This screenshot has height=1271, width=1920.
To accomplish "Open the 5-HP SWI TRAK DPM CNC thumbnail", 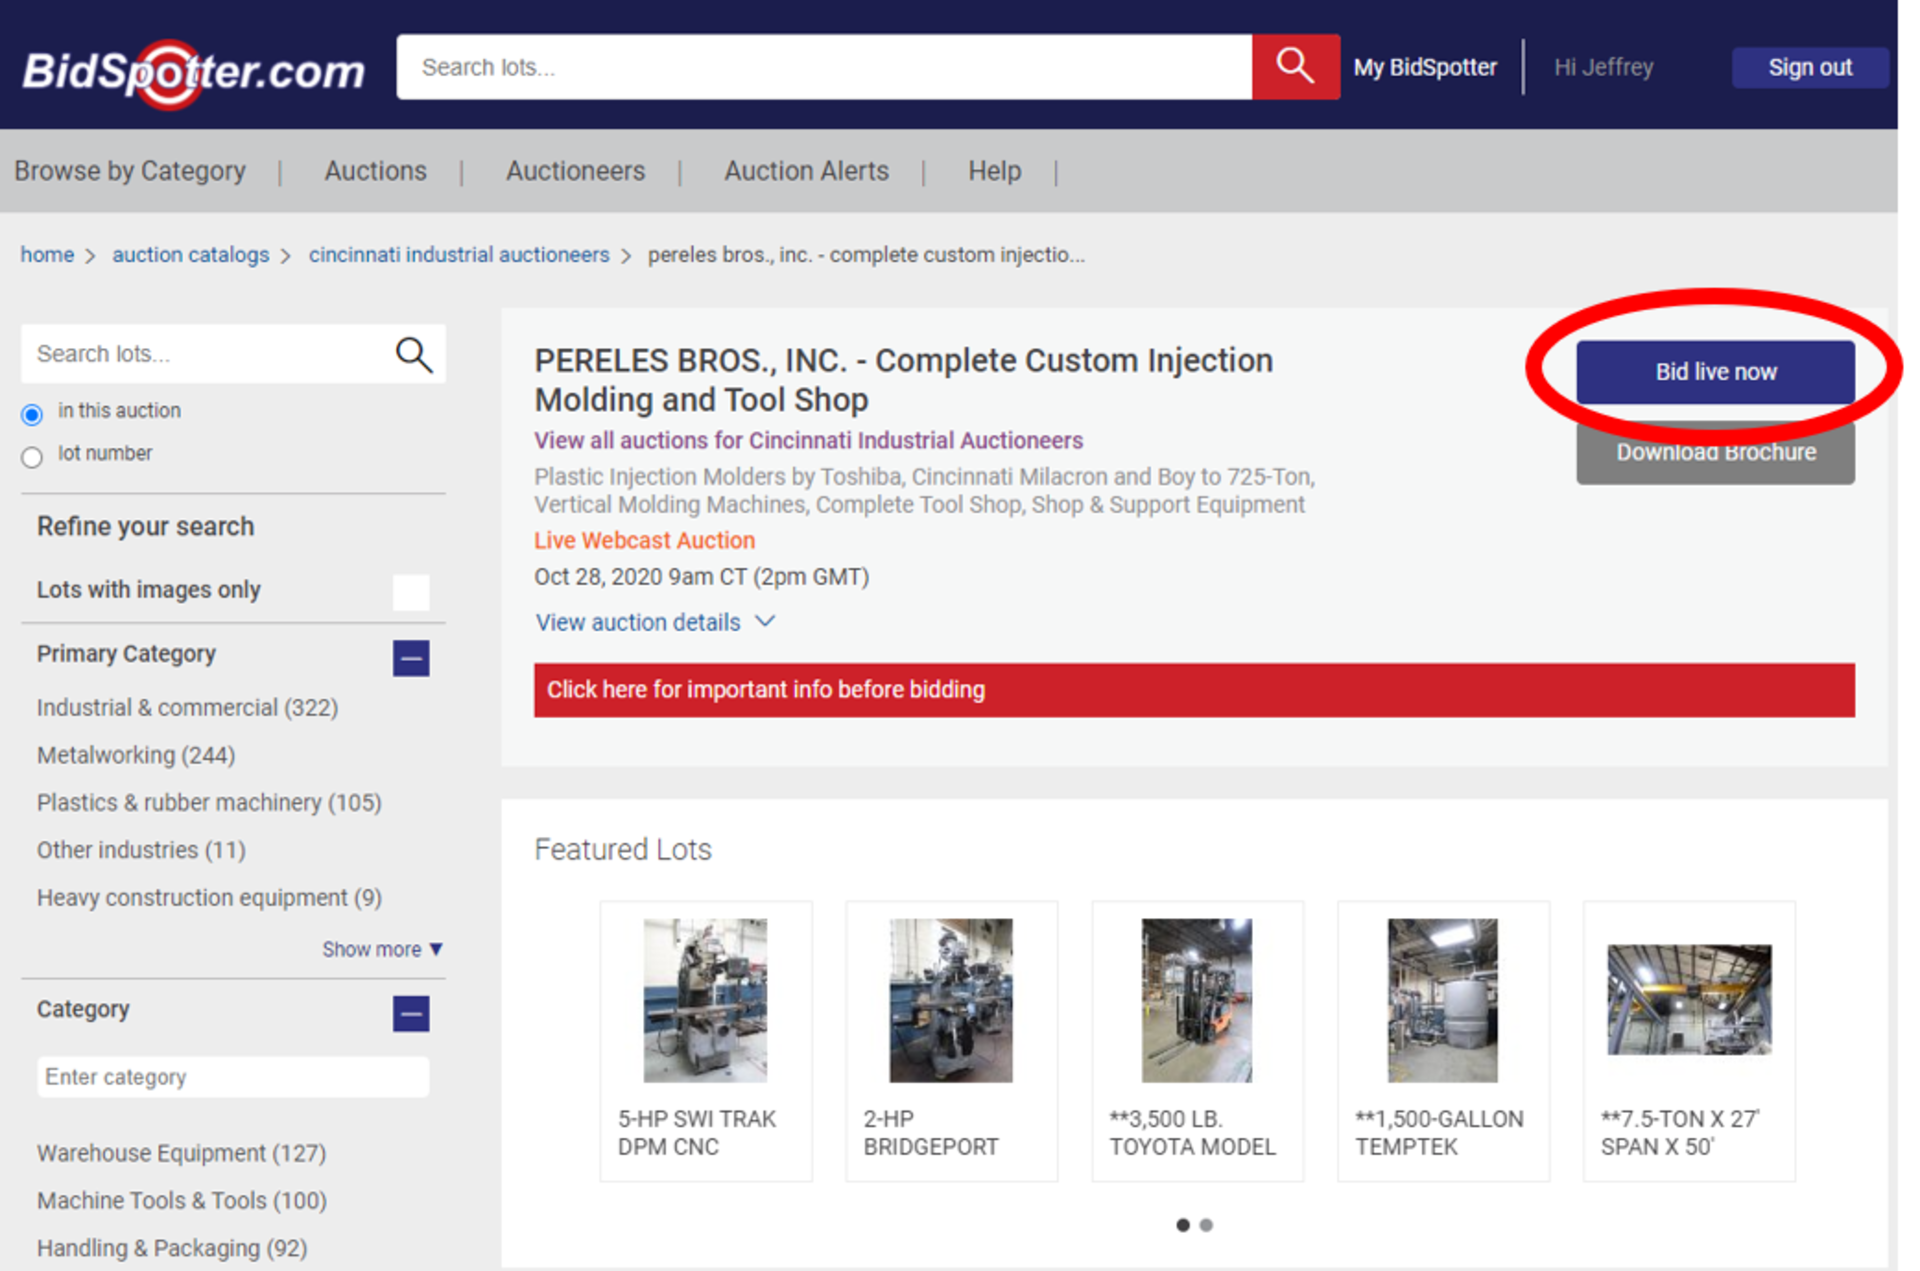I will [x=705, y=1000].
